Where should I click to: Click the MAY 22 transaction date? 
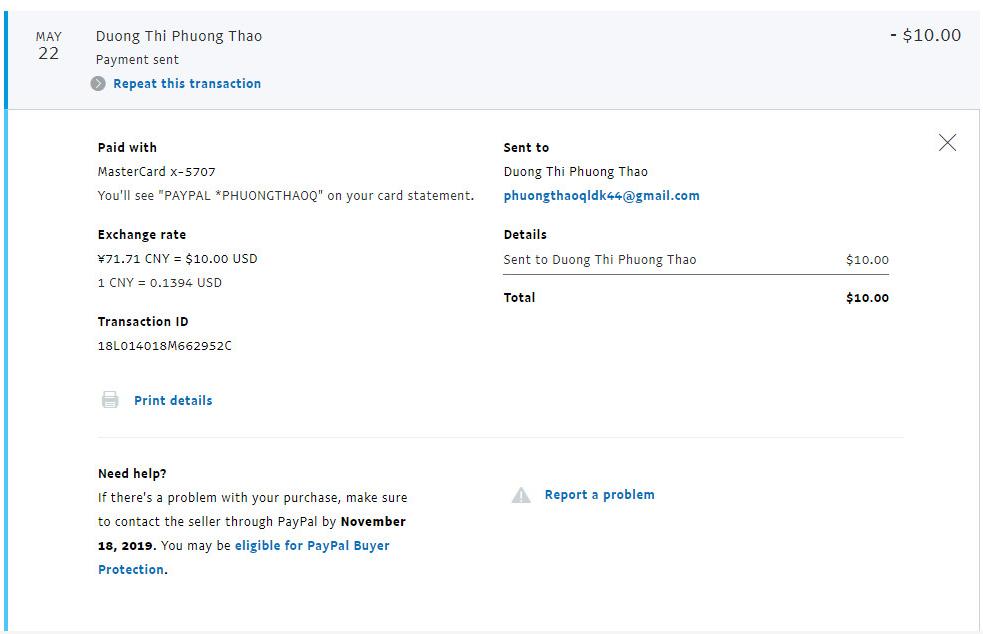pyautogui.click(x=49, y=46)
